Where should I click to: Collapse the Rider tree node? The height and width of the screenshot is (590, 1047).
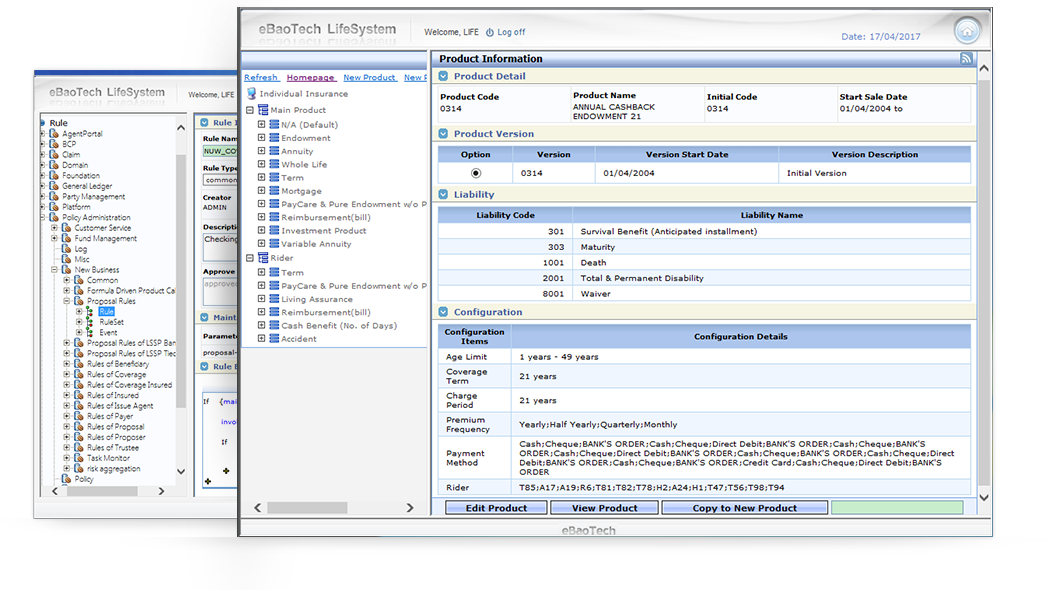coord(250,258)
